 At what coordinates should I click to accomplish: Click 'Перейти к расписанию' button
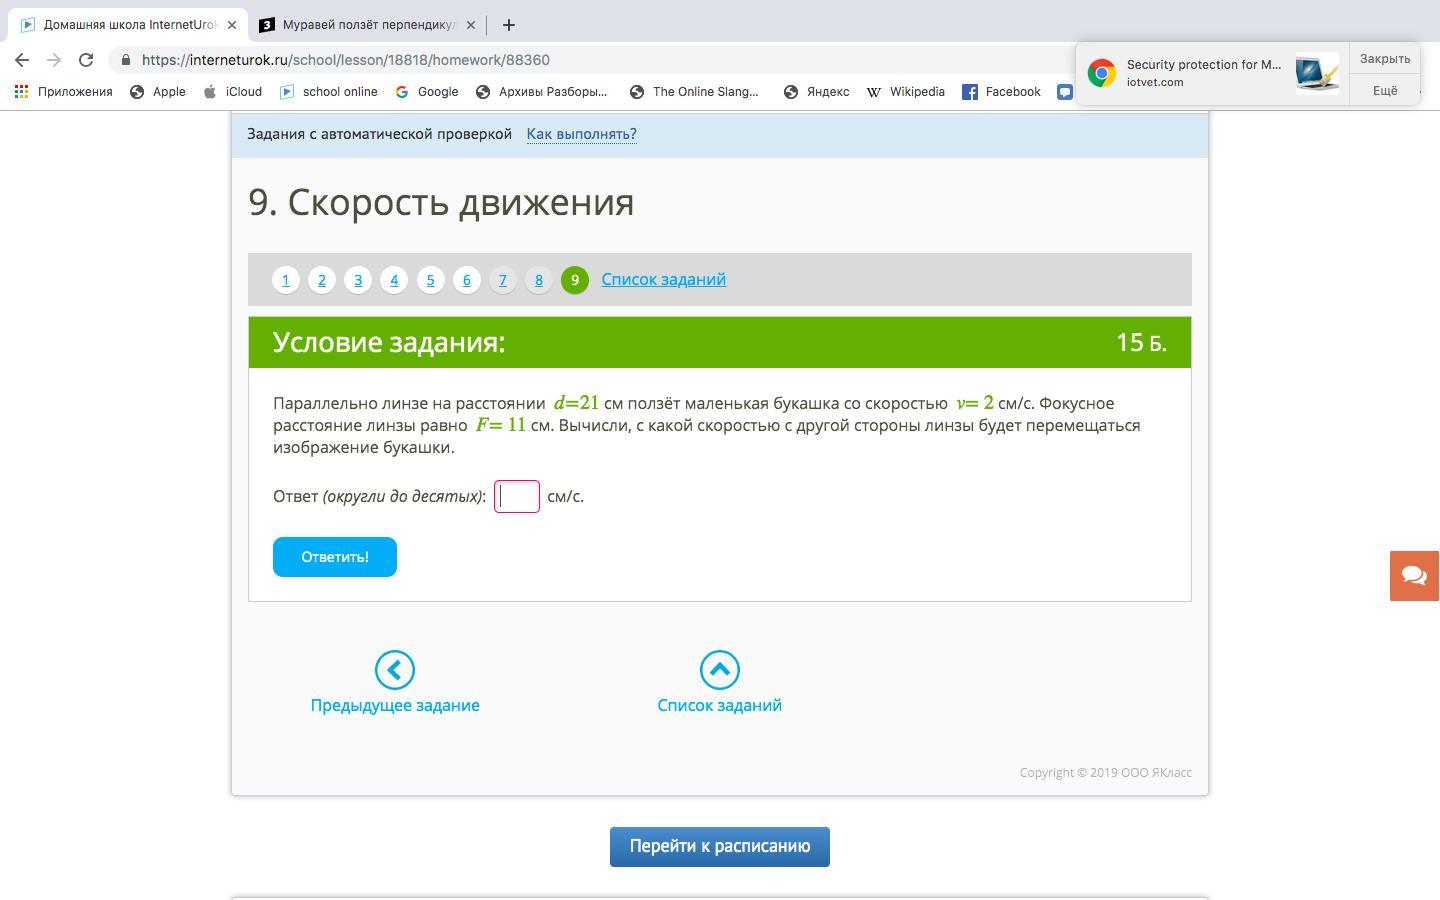(720, 847)
